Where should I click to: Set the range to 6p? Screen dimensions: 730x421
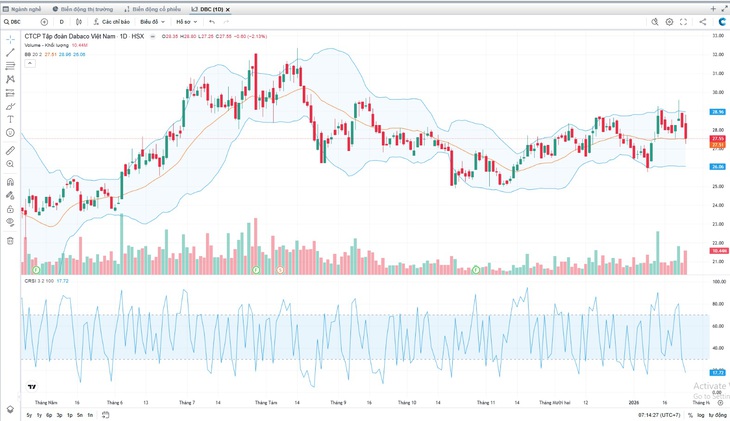pyautogui.click(x=49, y=415)
